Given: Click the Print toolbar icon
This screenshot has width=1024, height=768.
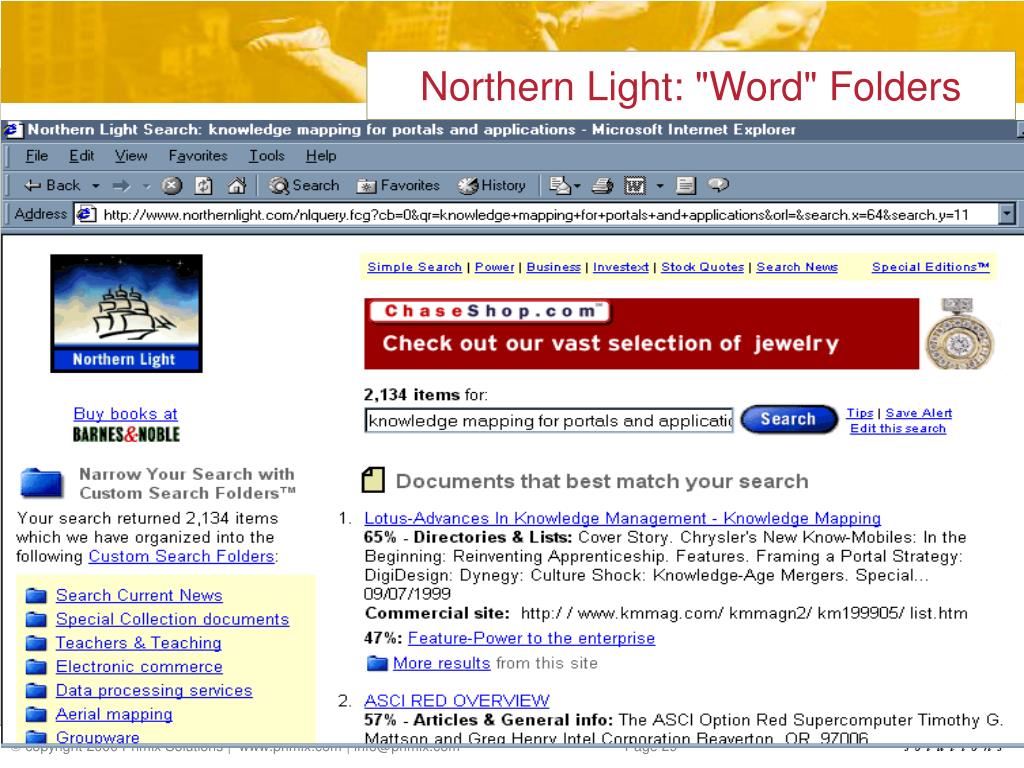Looking at the screenshot, I should pyautogui.click(x=602, y=186).
